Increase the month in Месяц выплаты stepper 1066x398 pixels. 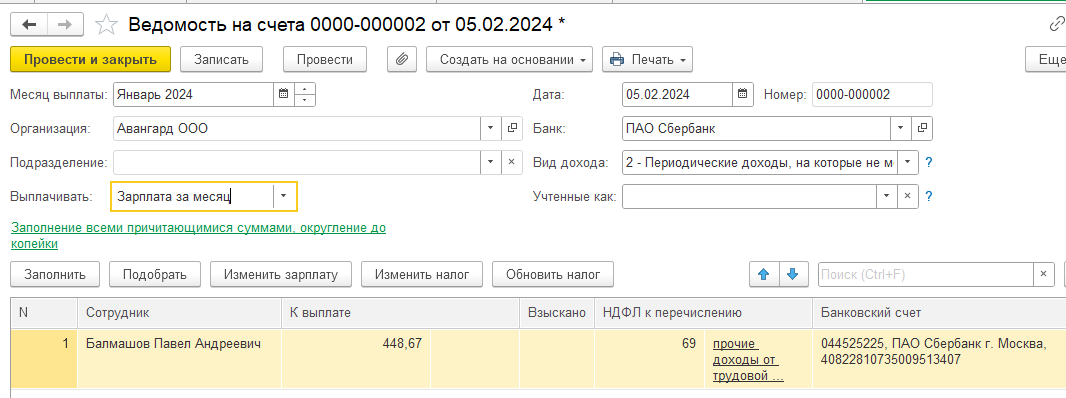coord(305,88)
